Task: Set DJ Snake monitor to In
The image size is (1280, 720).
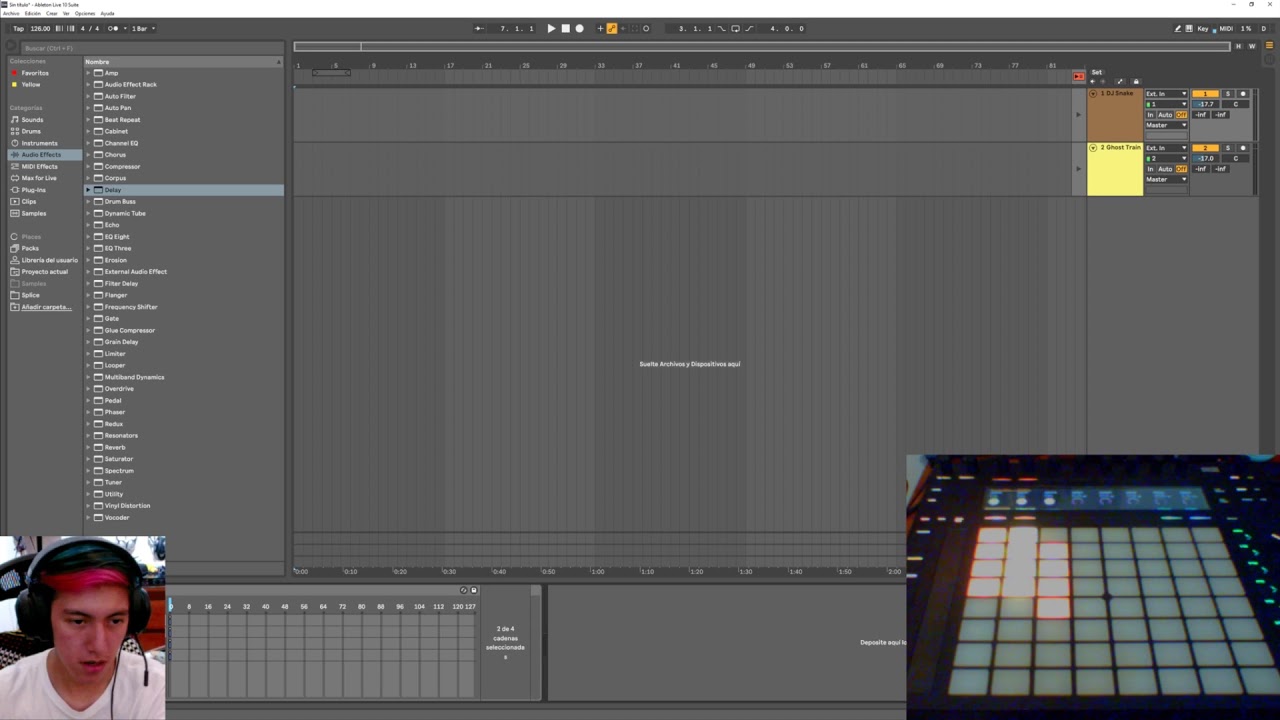Action: (1150, 115)
